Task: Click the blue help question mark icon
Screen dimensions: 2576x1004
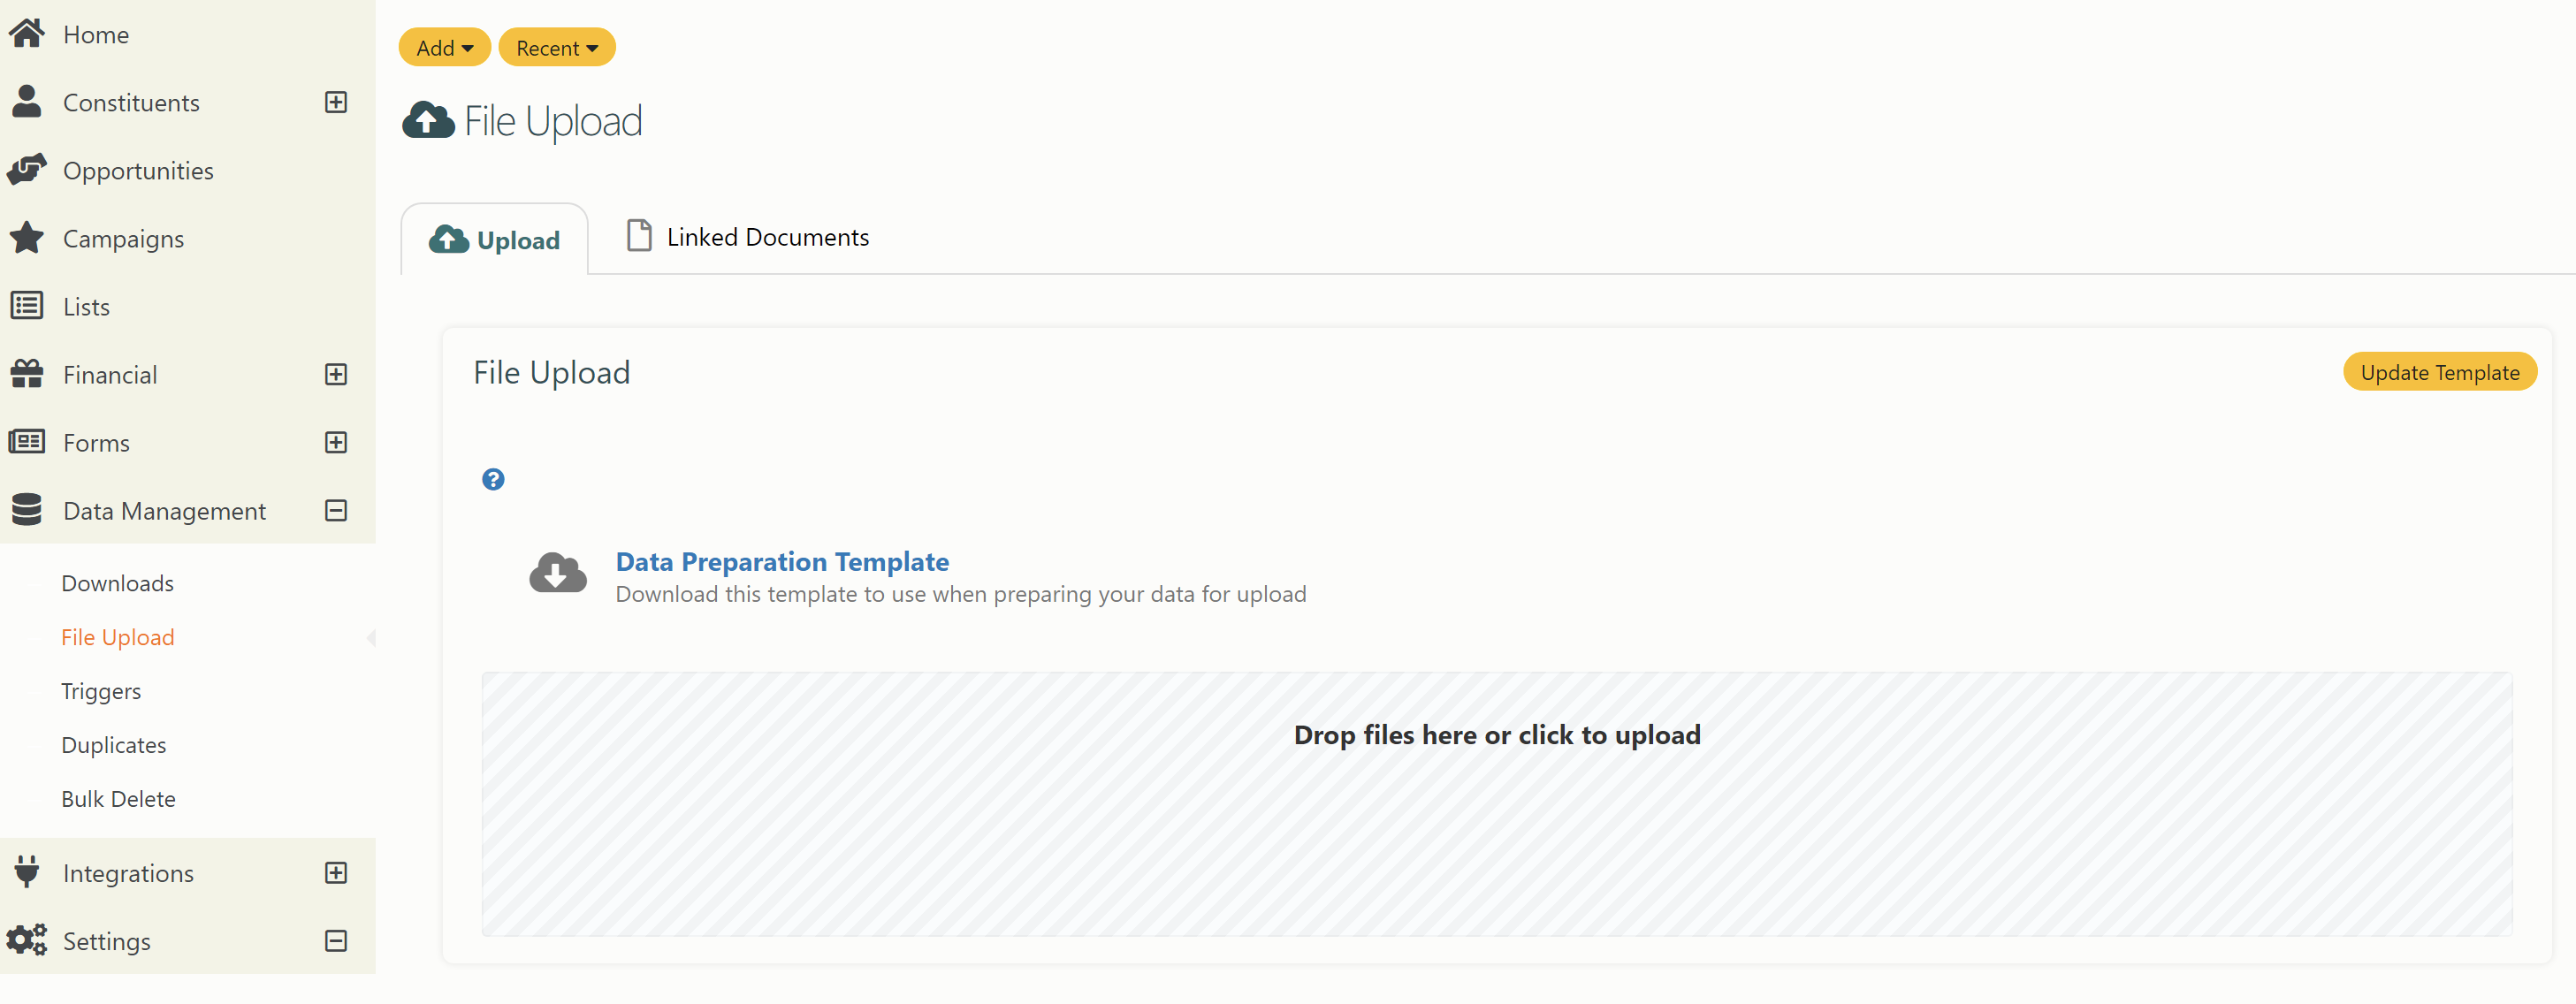Action: pyautogui.click(x=493, y=480)
